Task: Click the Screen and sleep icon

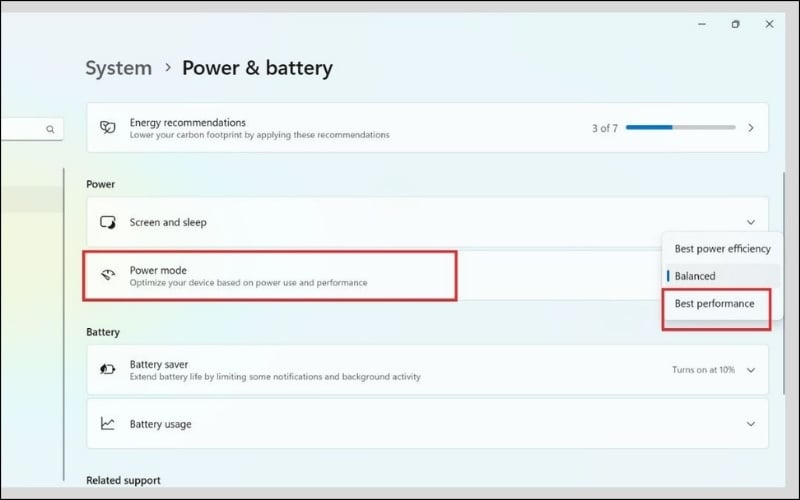Action: click(x=108, y=222)
